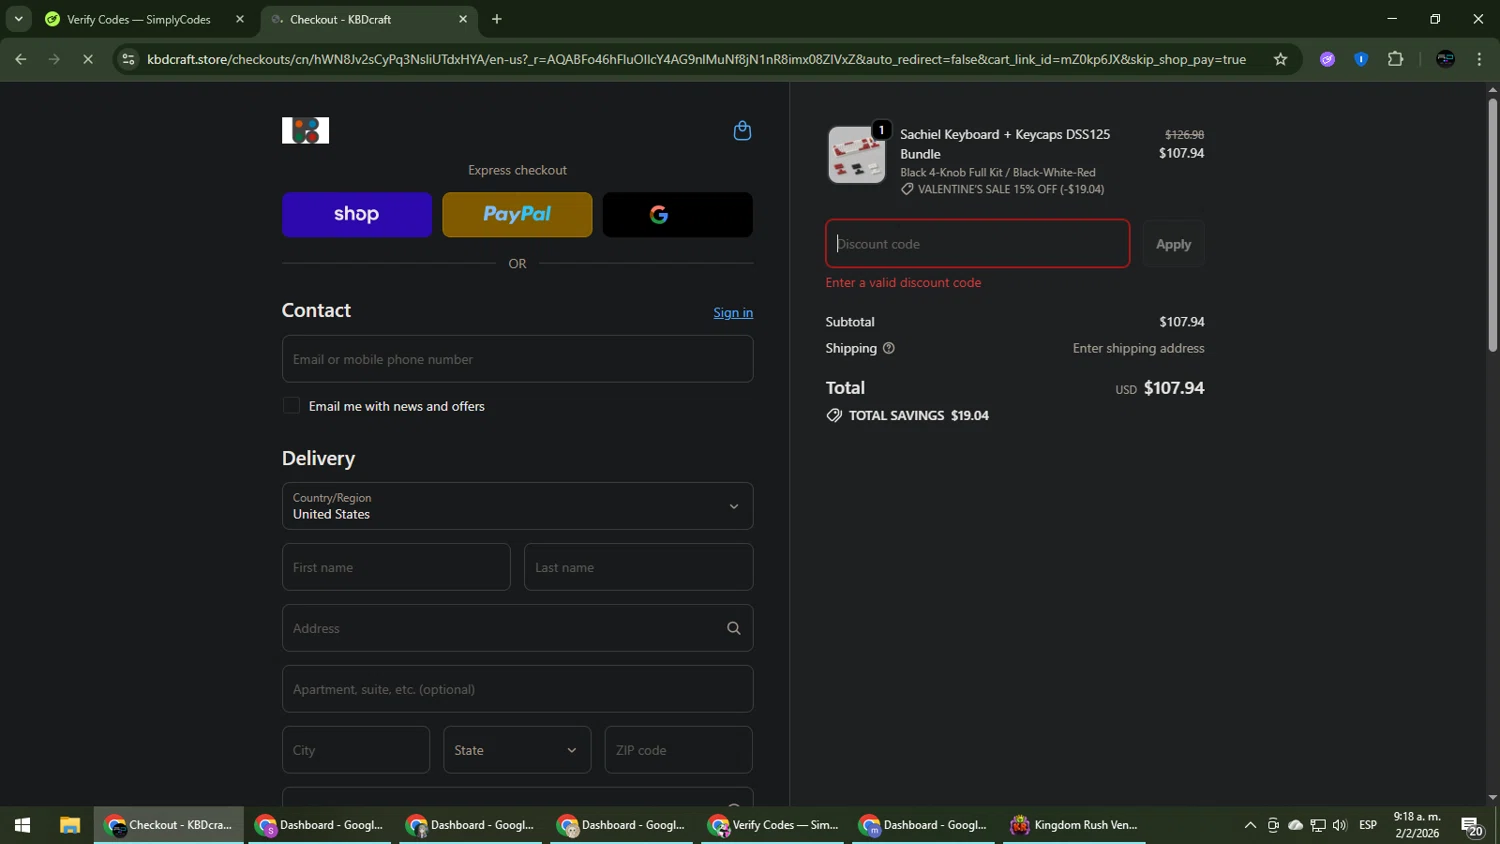Open the shopping bag cart icon
This screenshot has height=844, width=1500.
(742, 131)
